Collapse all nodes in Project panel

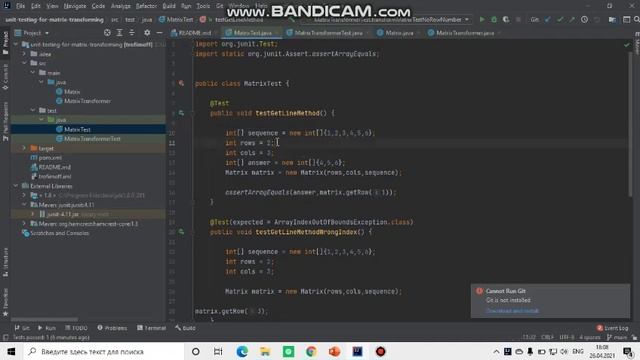coord(131,33)
